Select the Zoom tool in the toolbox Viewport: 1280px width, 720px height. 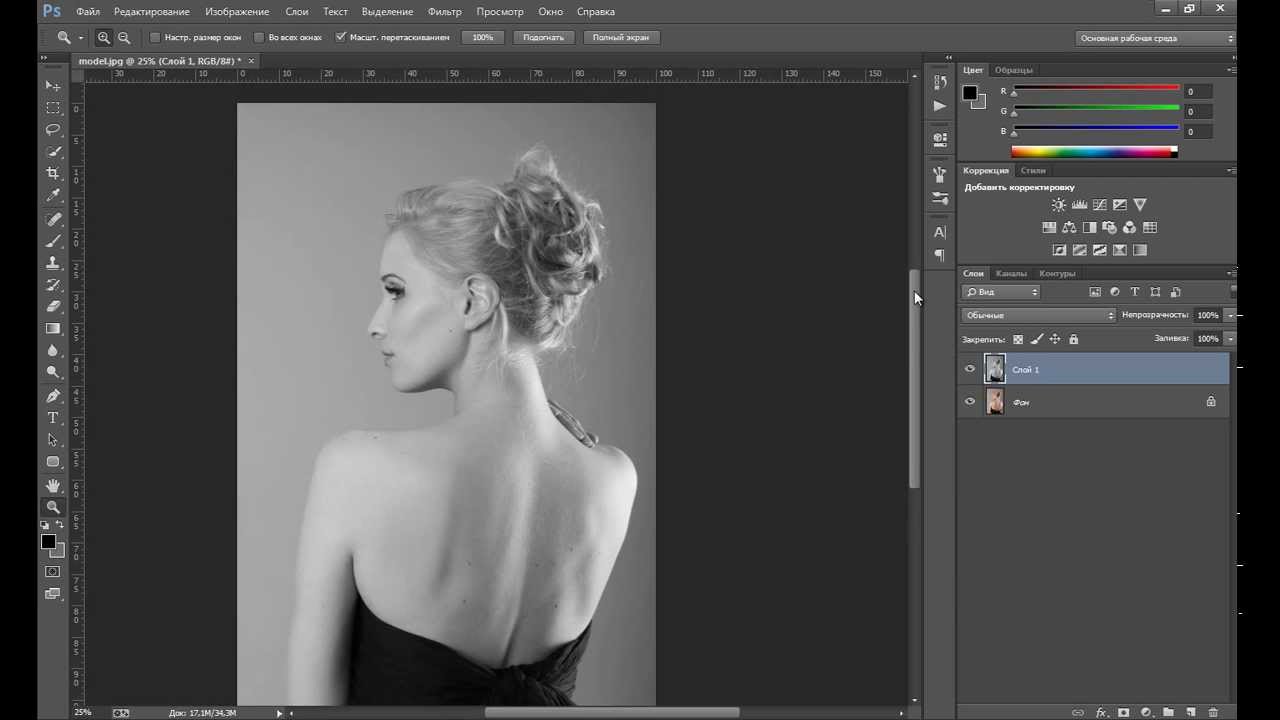[53, 507]
